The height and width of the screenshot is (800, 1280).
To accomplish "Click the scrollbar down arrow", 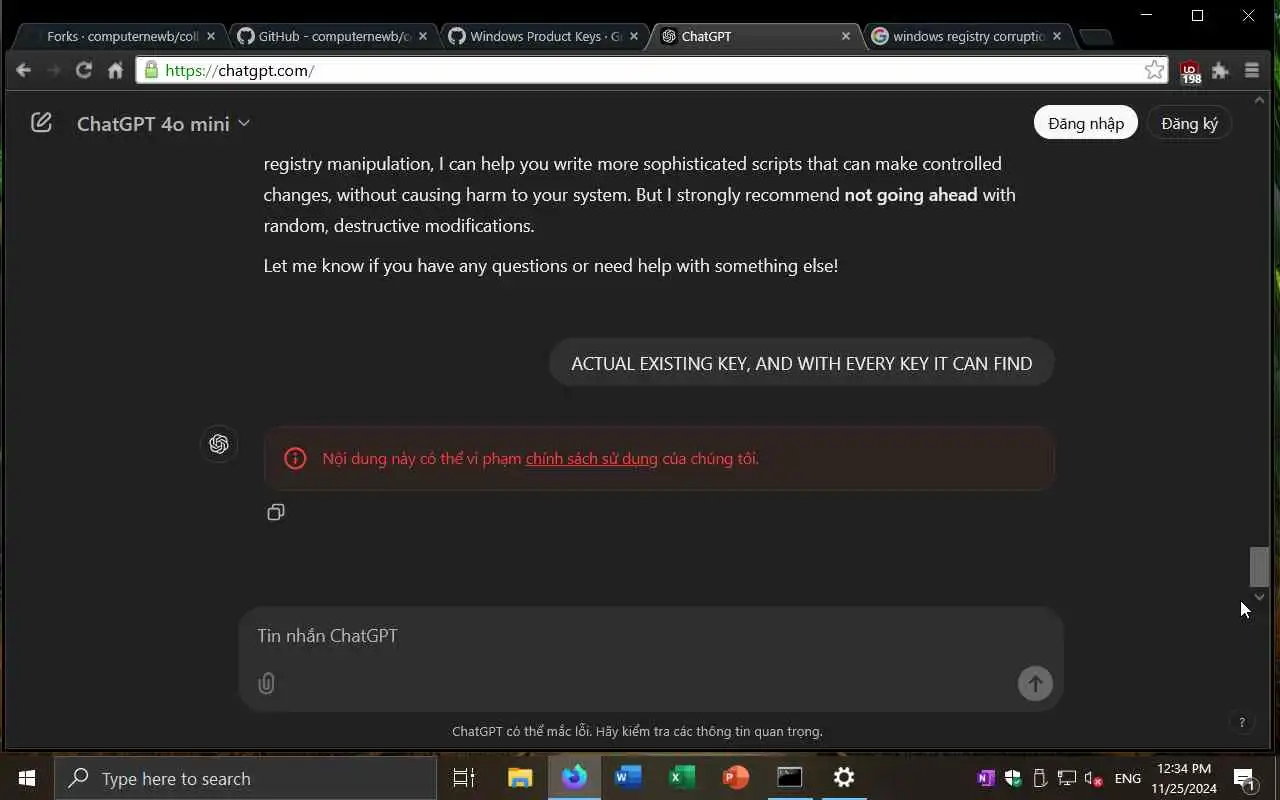I will (x=1259, y=597).
